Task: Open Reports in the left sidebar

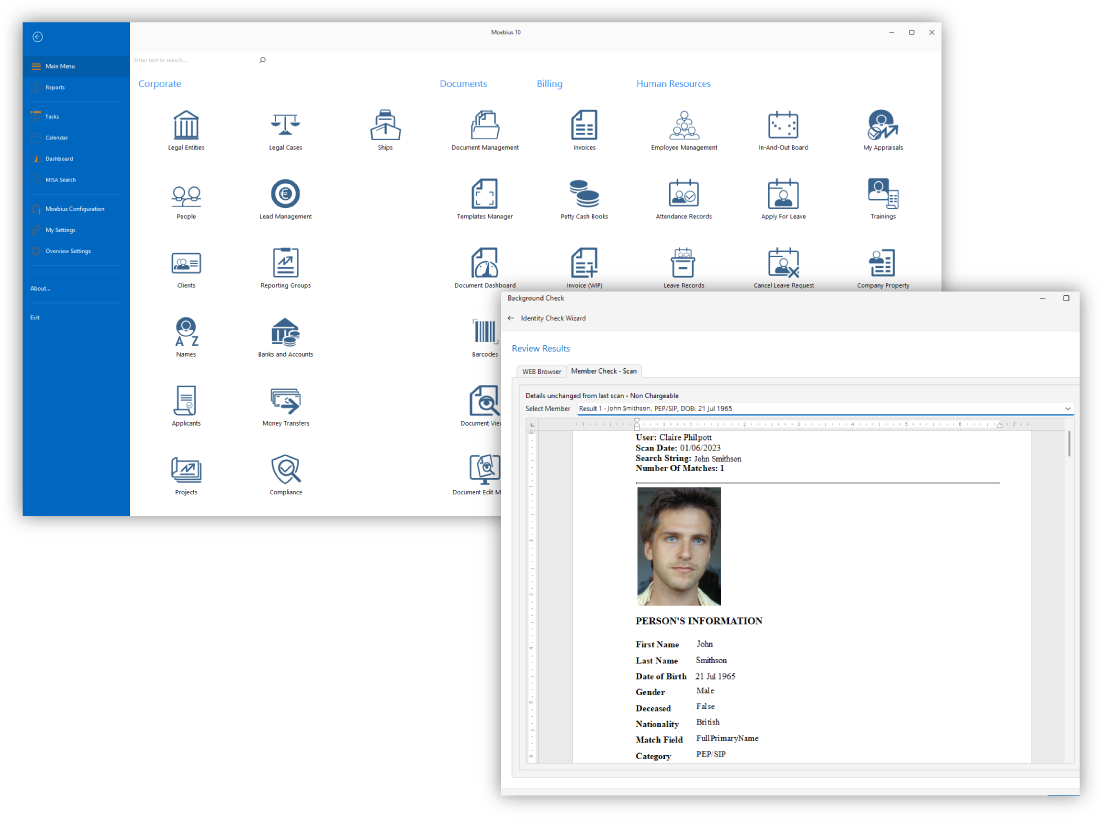Action: click(55, 87)
